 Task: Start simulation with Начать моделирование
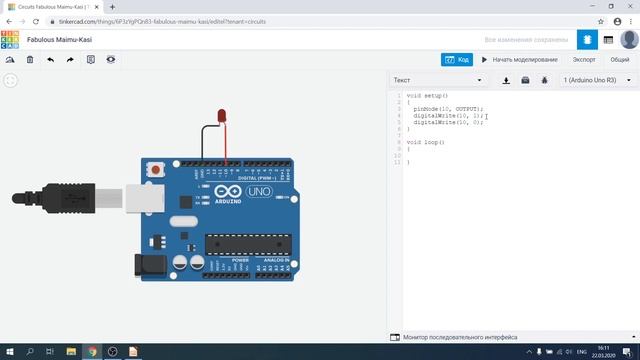coord(519,60)
